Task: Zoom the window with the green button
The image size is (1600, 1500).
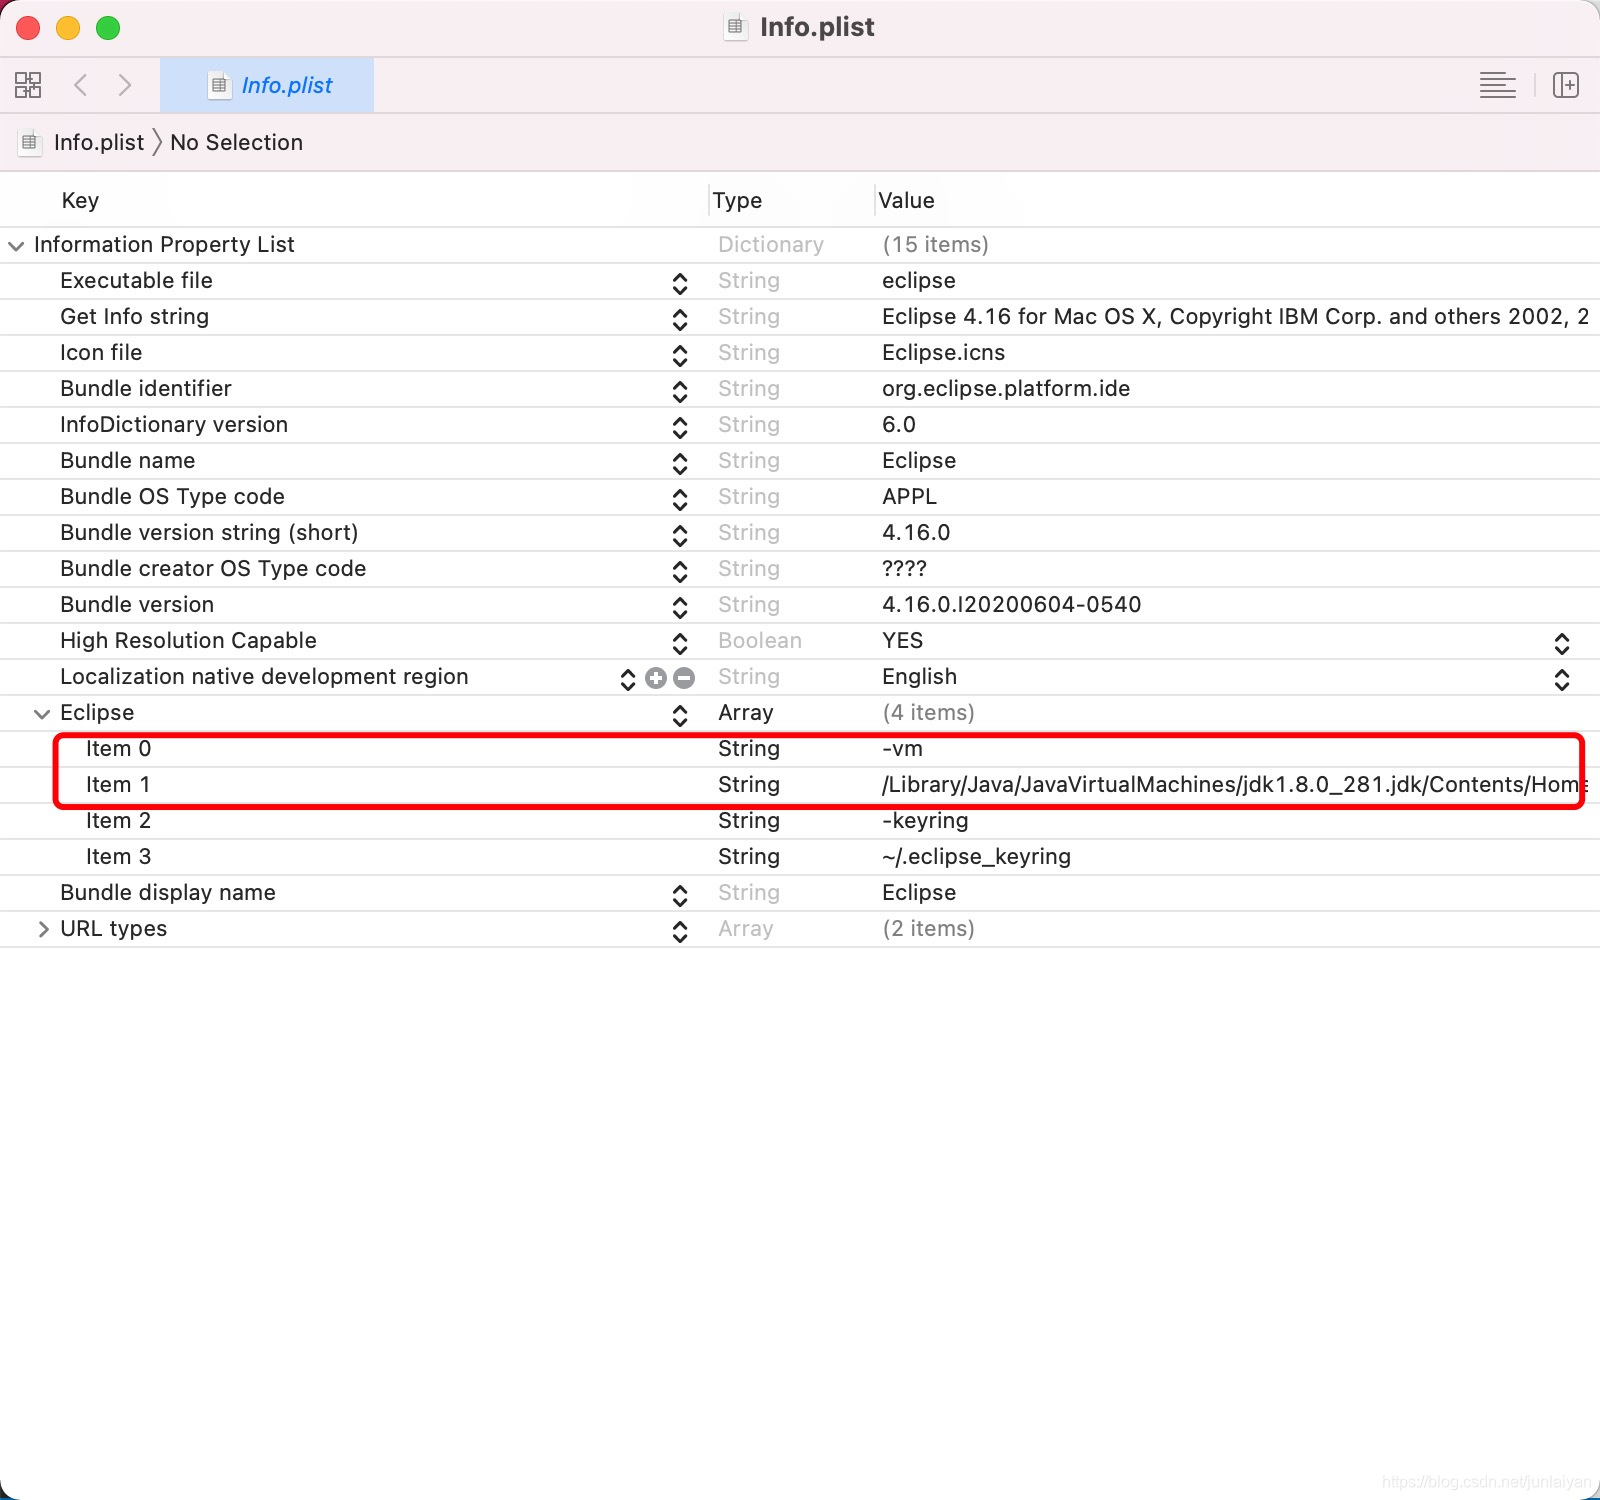Action: 108,28
